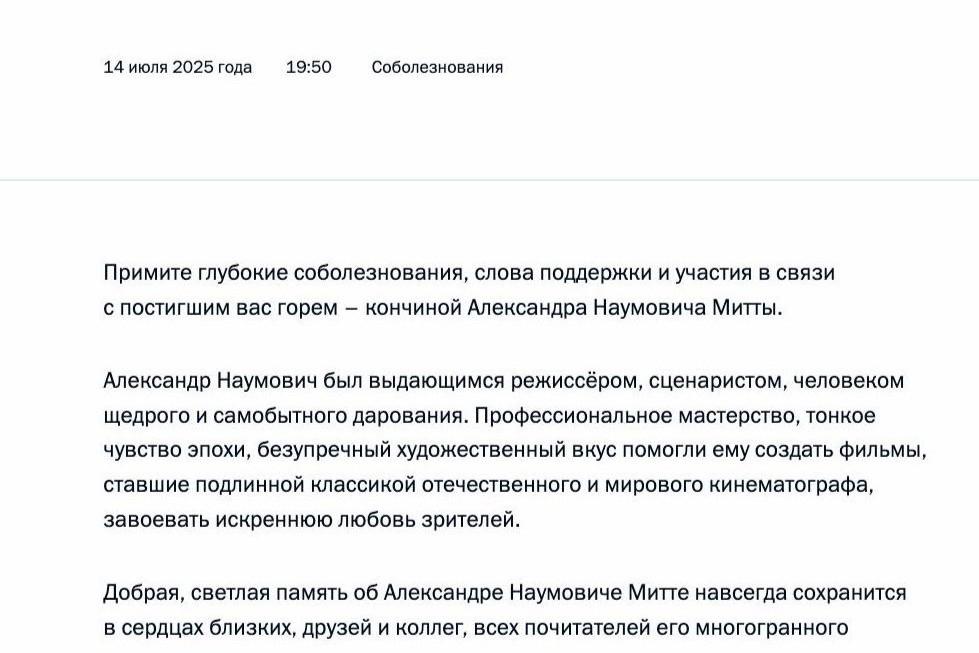Click the horizontal divider line below the header

pos(489,180)
